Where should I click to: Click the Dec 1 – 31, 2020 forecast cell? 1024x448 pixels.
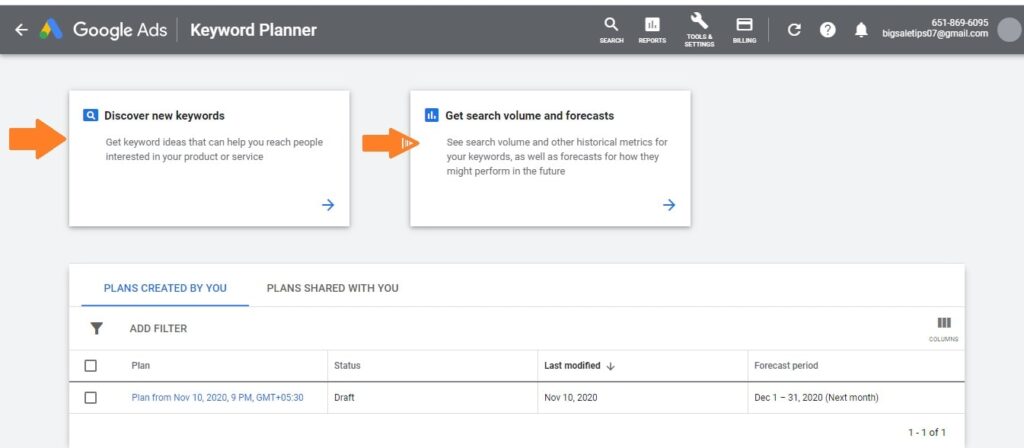click(816, 397)
